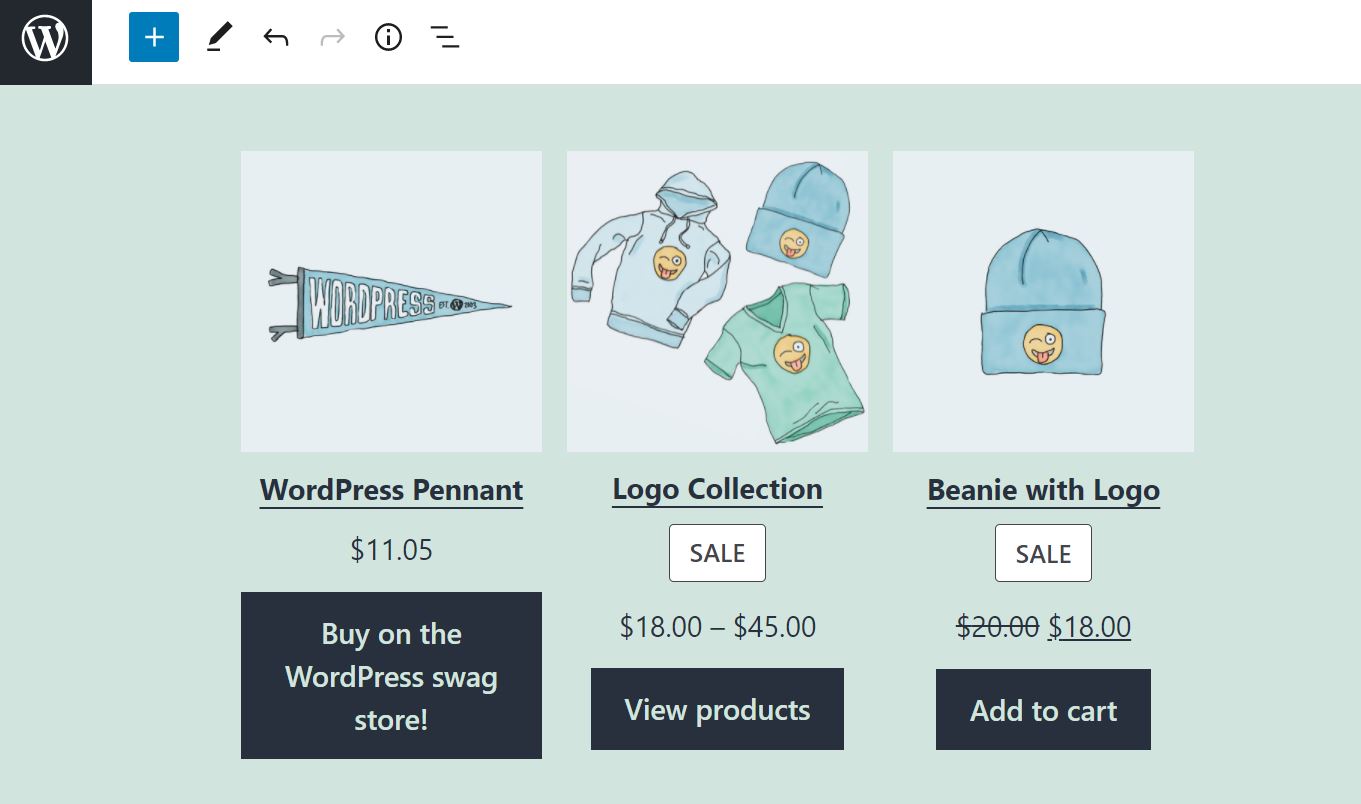Click the WordPress Pennant product image
The width and height of the screenshot is (1361, 804).
[x=391, y=300]
